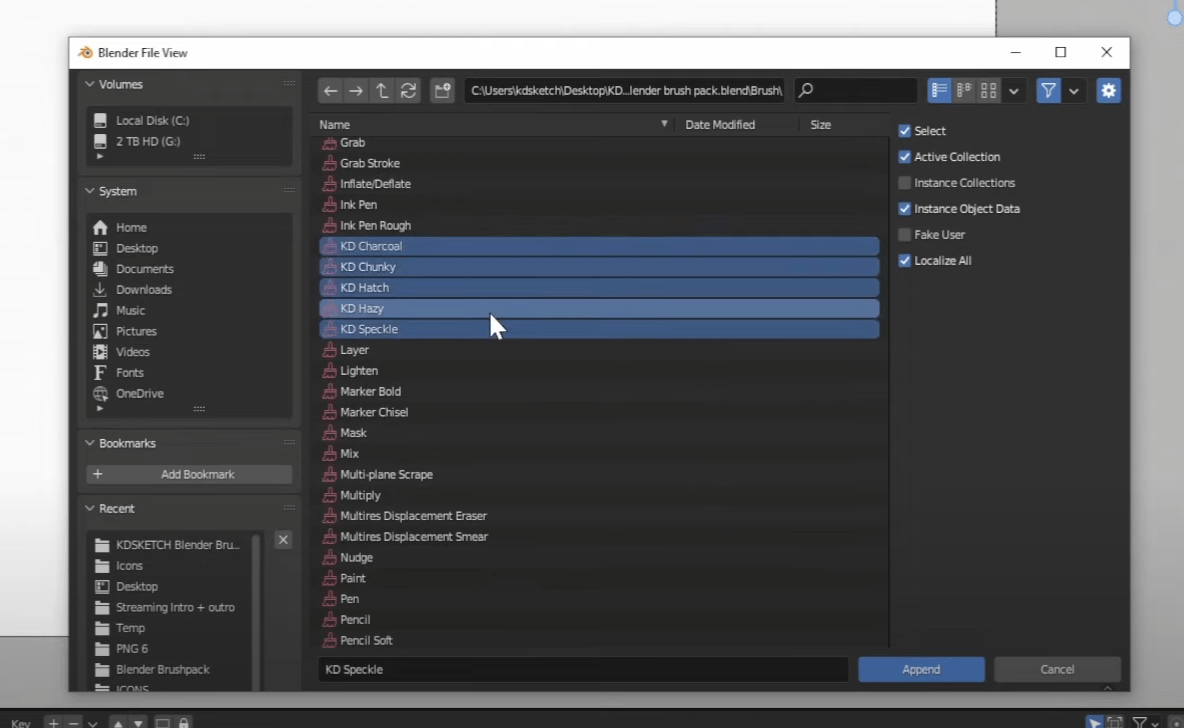Refresh the file list
This screenshot has width=1184, height=728.
point(409,91)
